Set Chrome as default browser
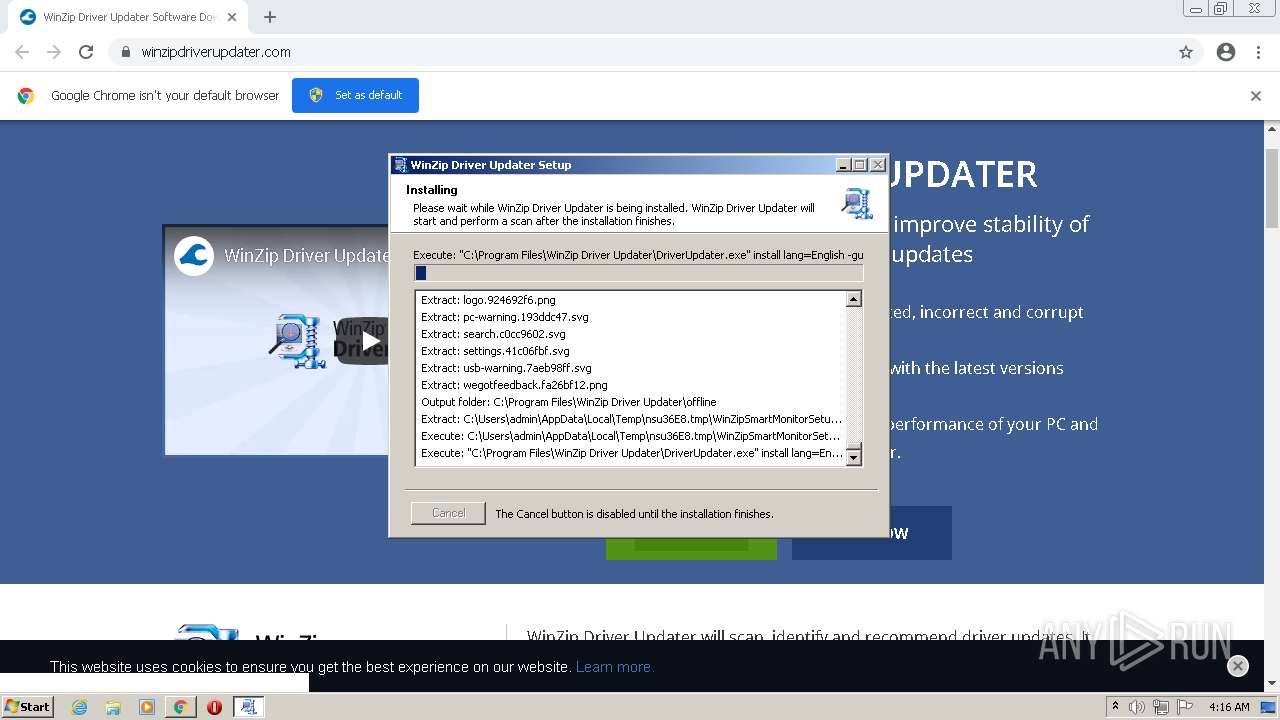 click(355, 95)
